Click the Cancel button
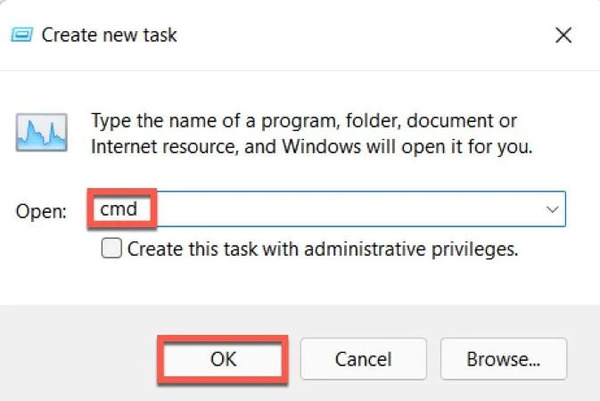The height and width of the screenshot is (401, 600). [363, 359]
